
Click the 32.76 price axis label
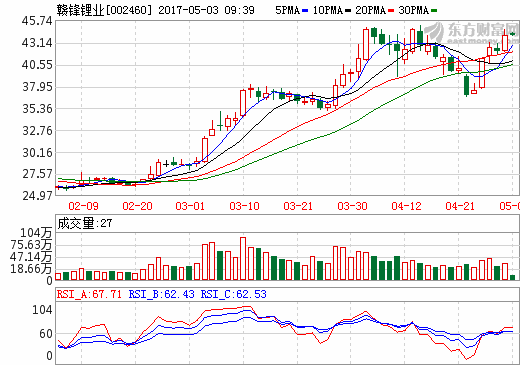click(37, 131)
